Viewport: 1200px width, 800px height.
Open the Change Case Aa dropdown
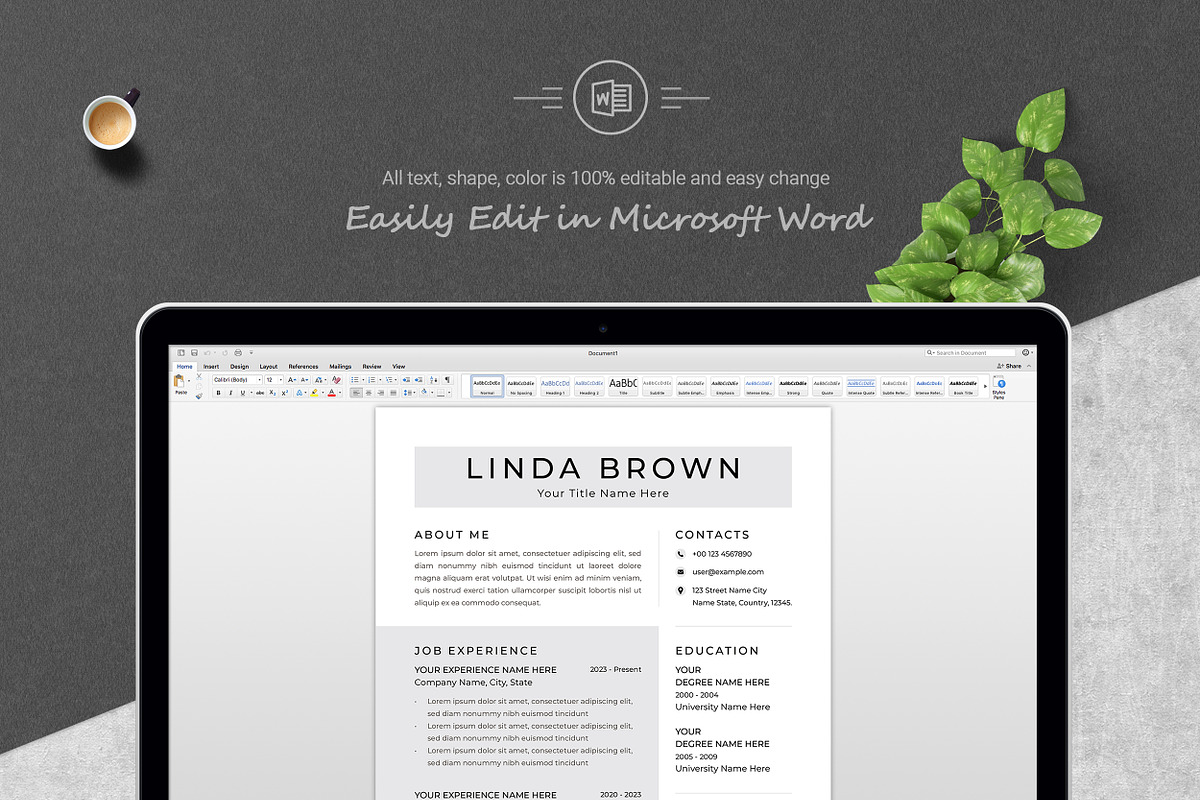(x=320, y=380)
